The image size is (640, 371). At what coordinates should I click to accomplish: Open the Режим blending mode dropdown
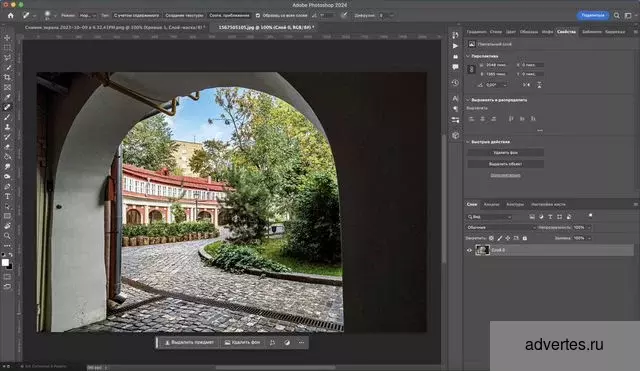click(87, 16)
